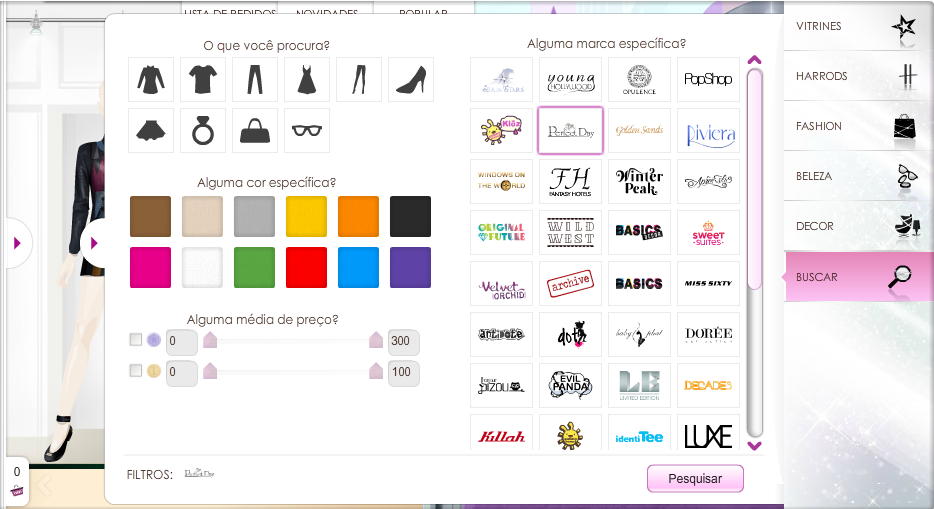The image size is (934, 509).
Task: Pick the brown color swatch
Action: tap(151, 217)
